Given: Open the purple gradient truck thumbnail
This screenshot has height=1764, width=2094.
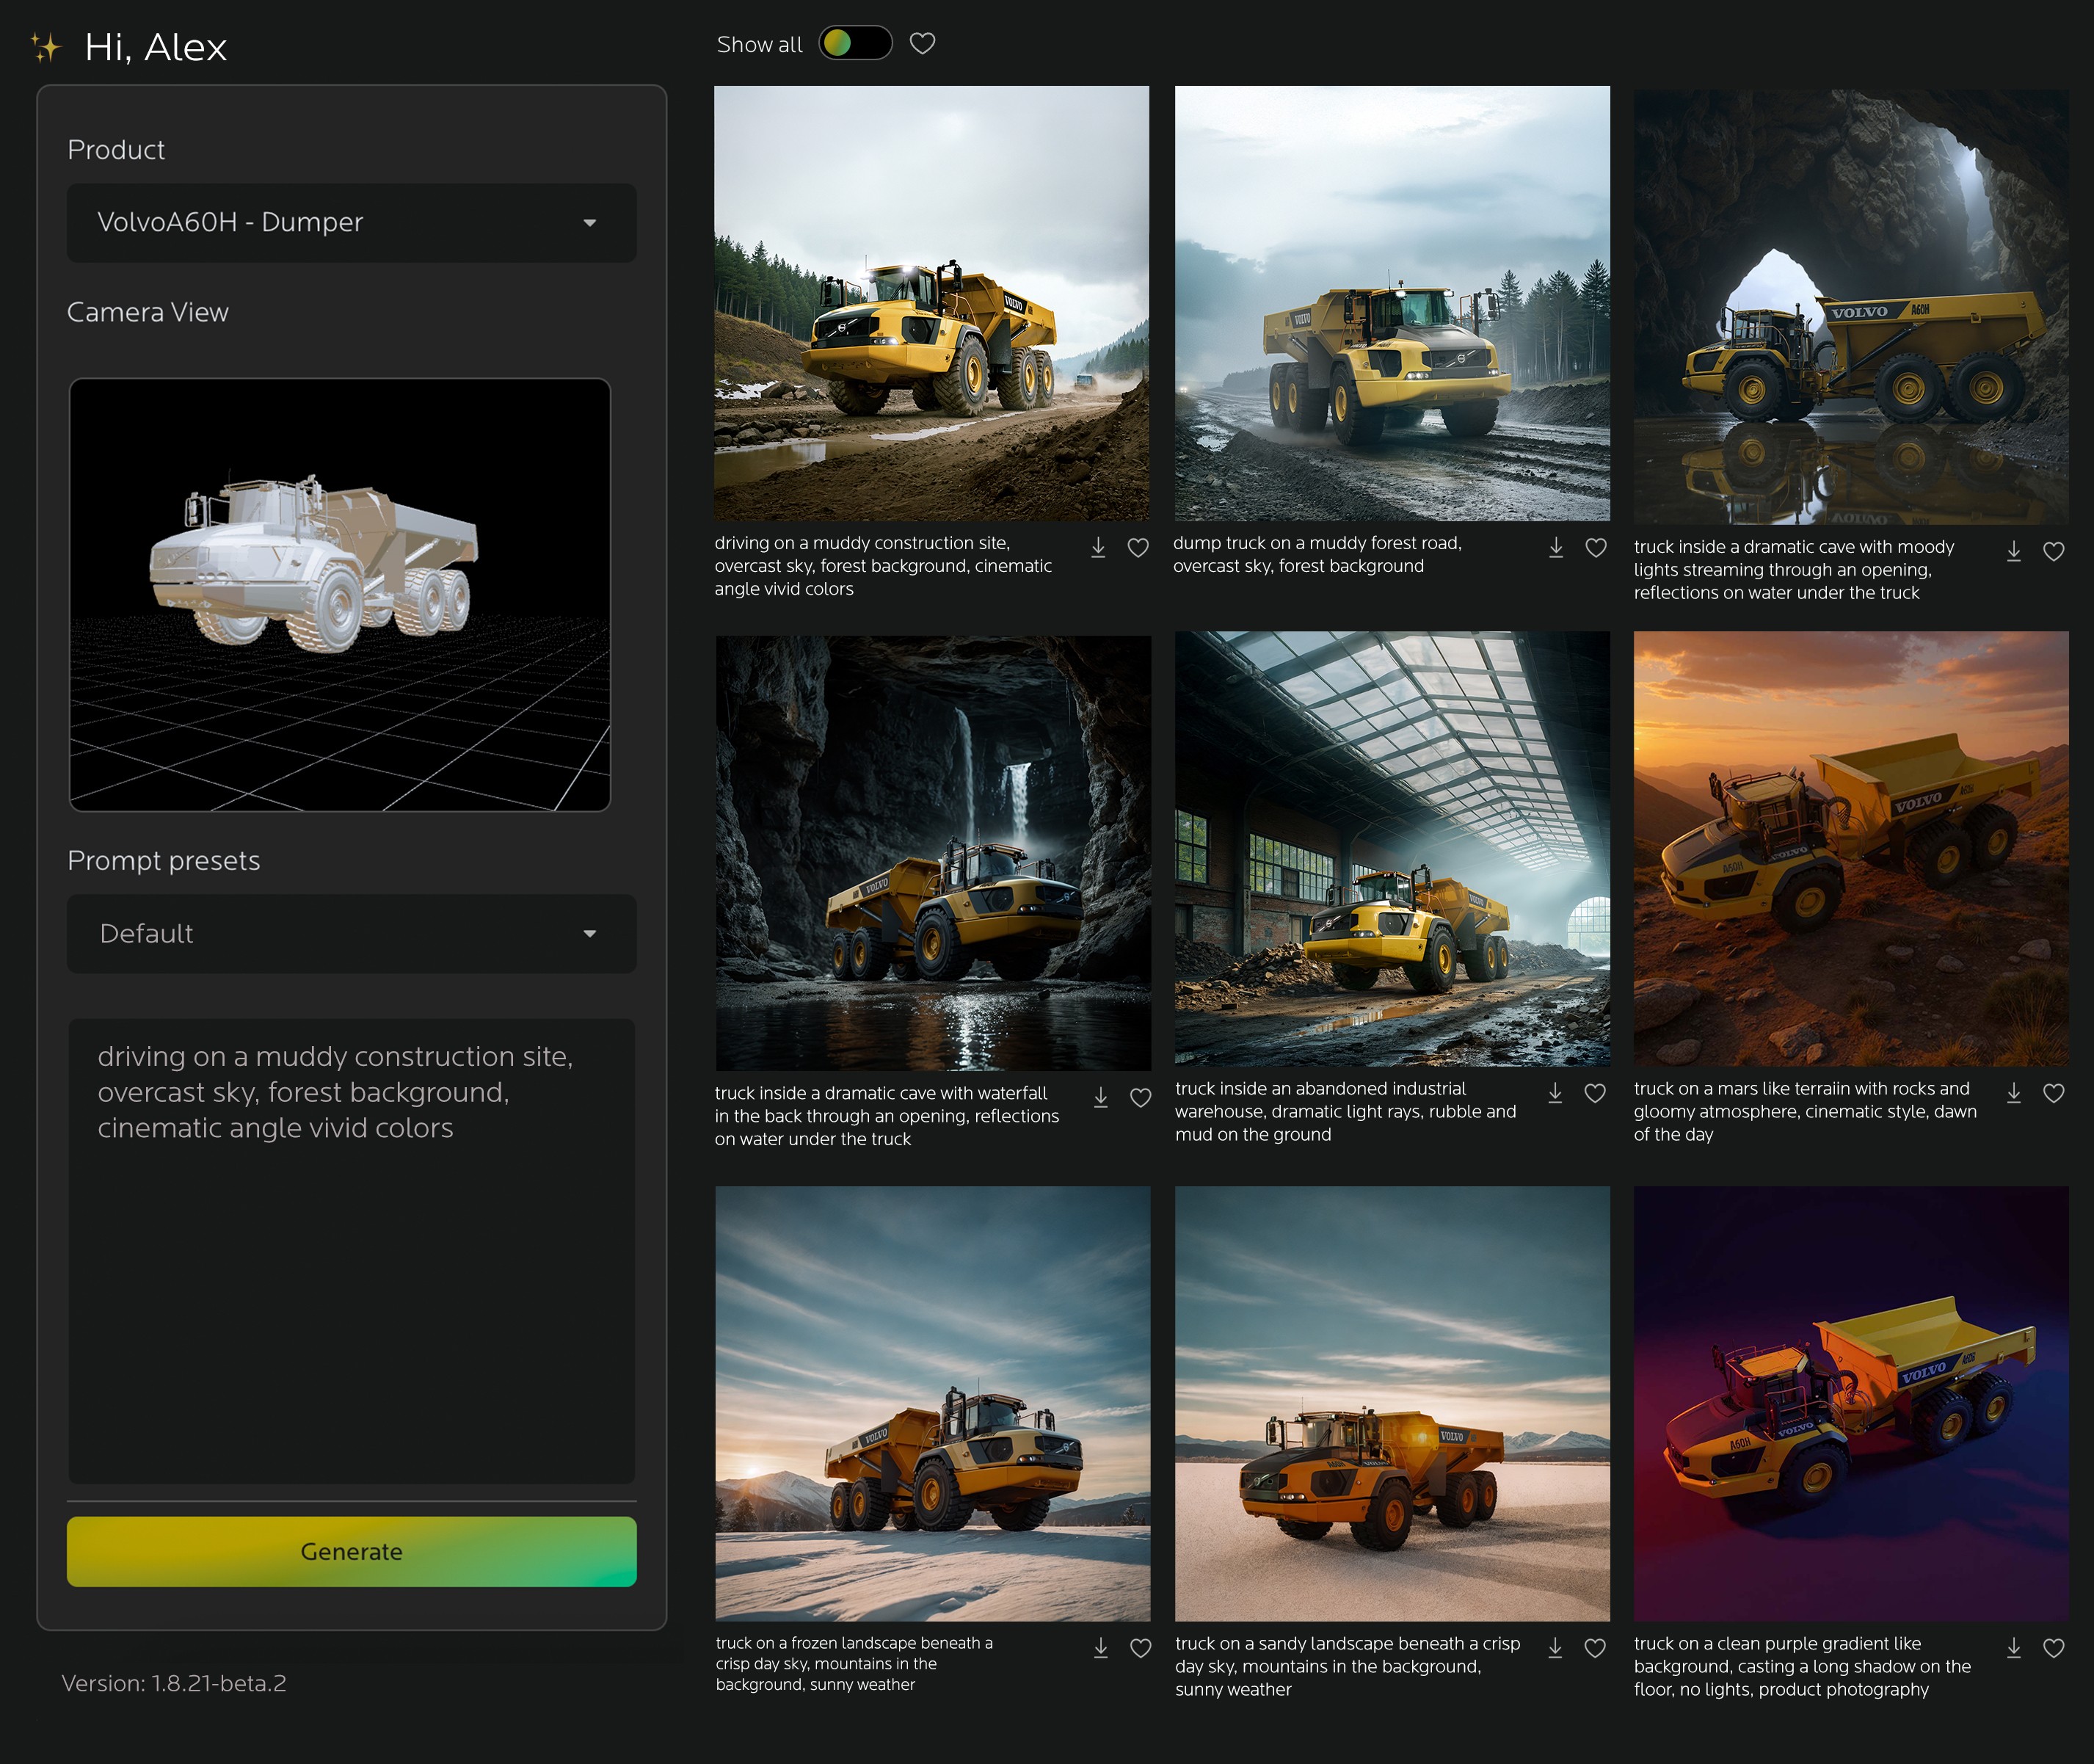Looking at the screenshot, I should pyautogui.click(x=1851, y=1403).
